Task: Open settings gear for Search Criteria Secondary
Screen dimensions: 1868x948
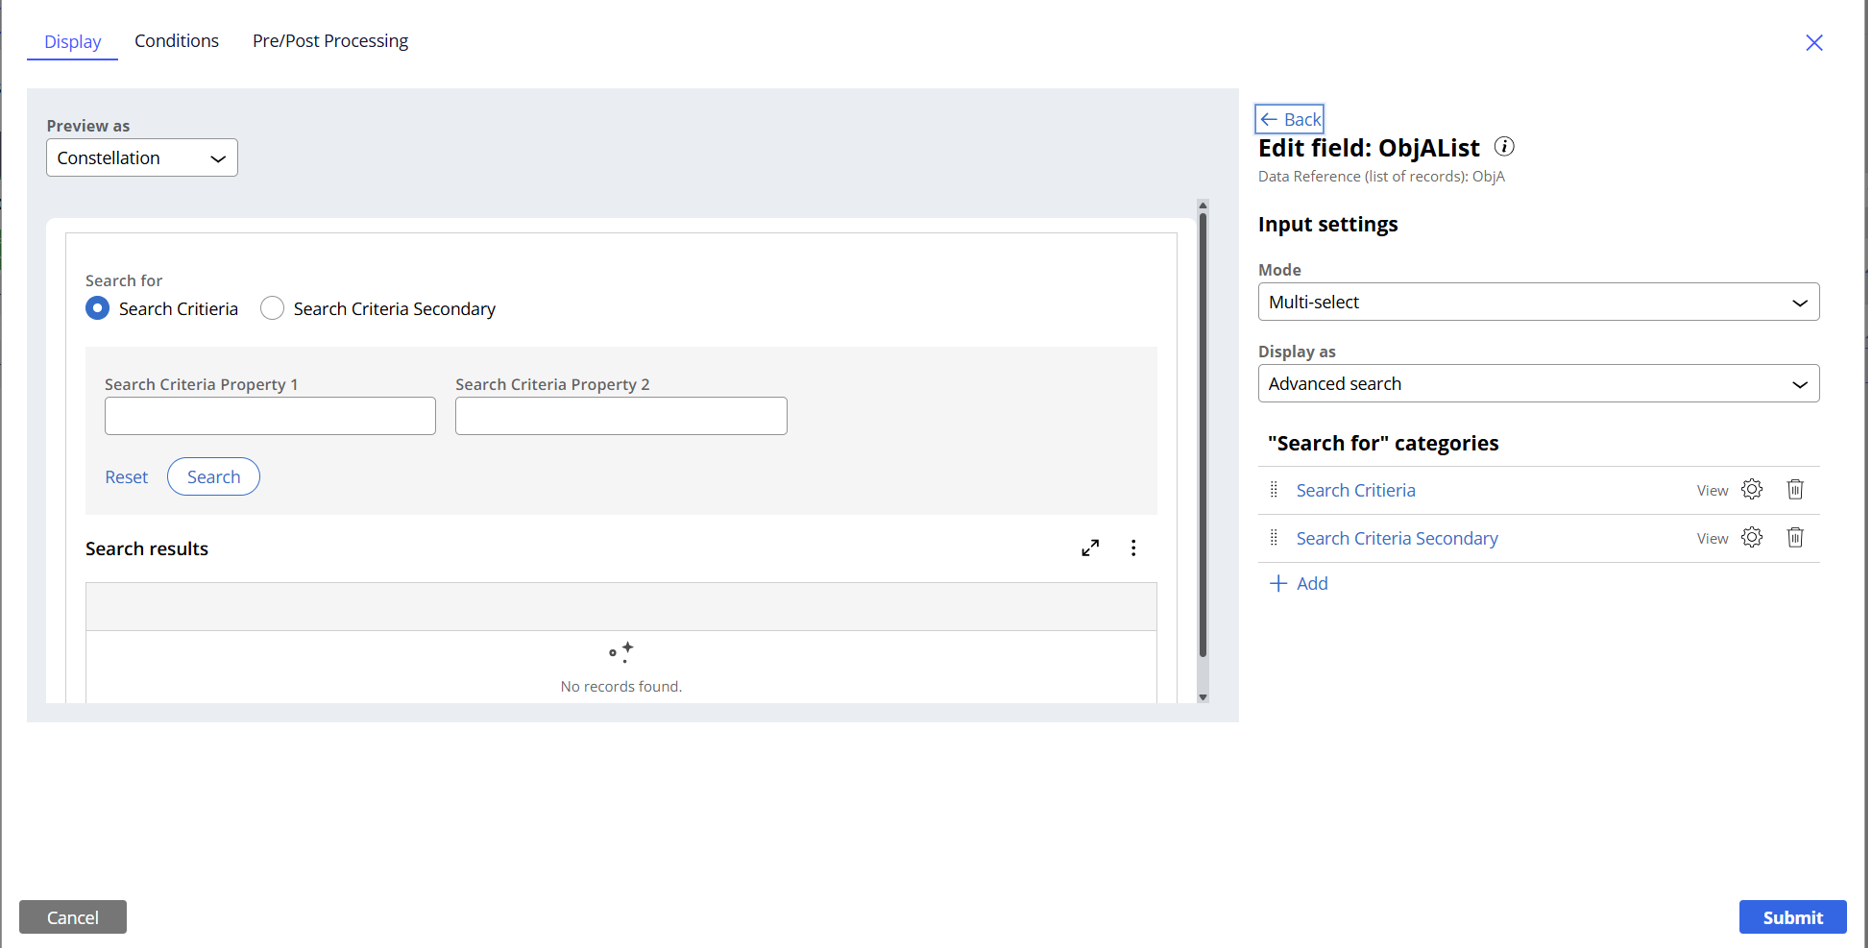Action: [1751, 538]
